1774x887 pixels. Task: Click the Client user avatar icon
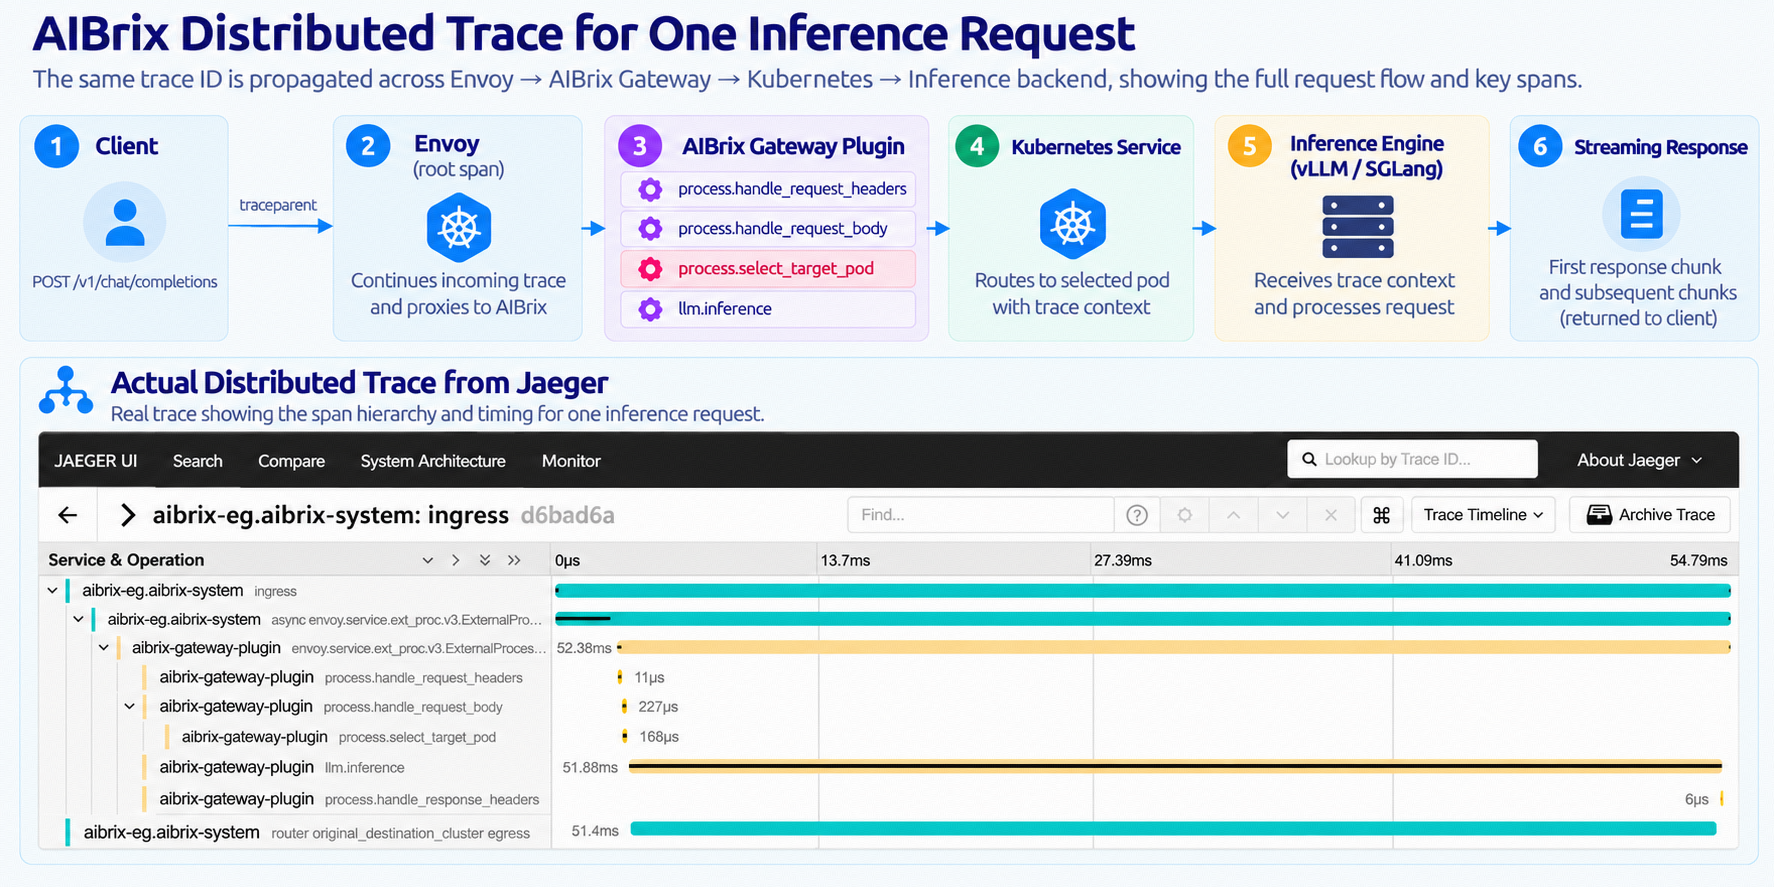(x=124, y=222)
